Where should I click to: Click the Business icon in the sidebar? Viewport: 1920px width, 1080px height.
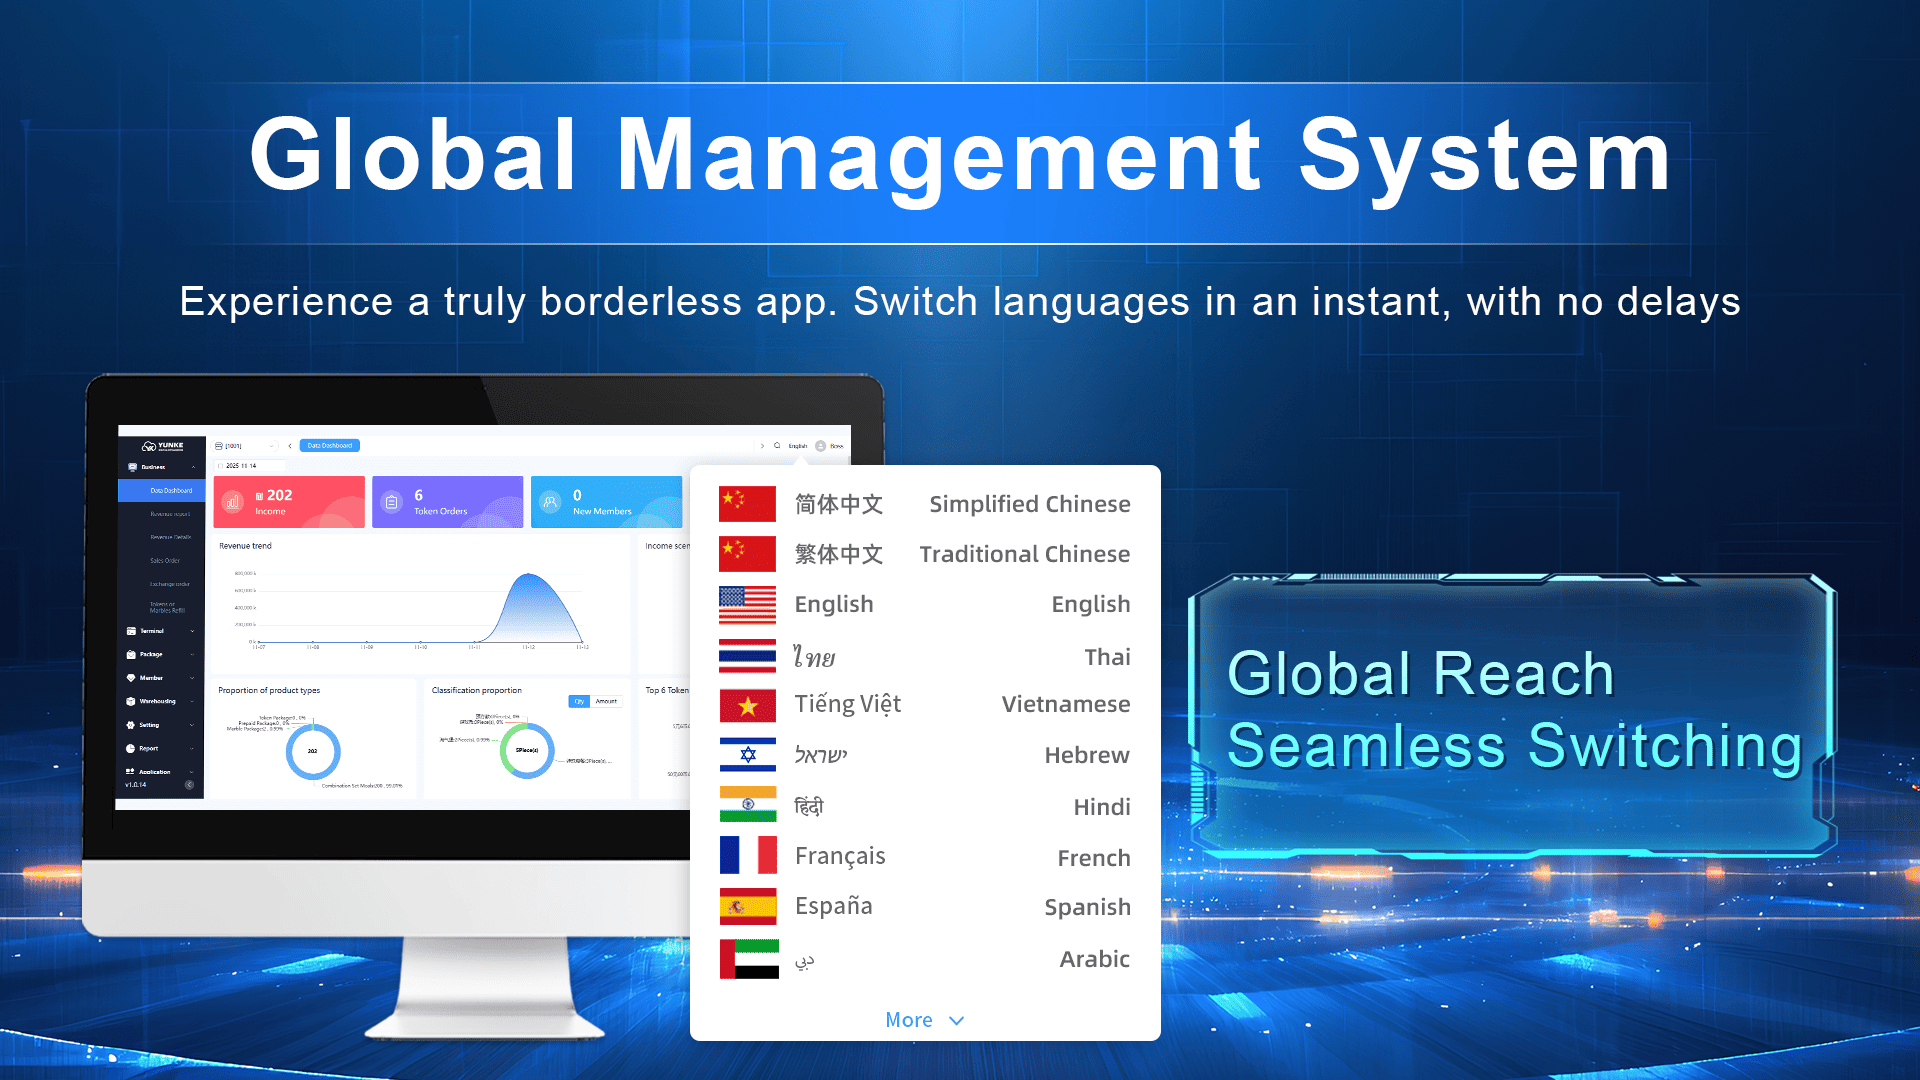132,467
